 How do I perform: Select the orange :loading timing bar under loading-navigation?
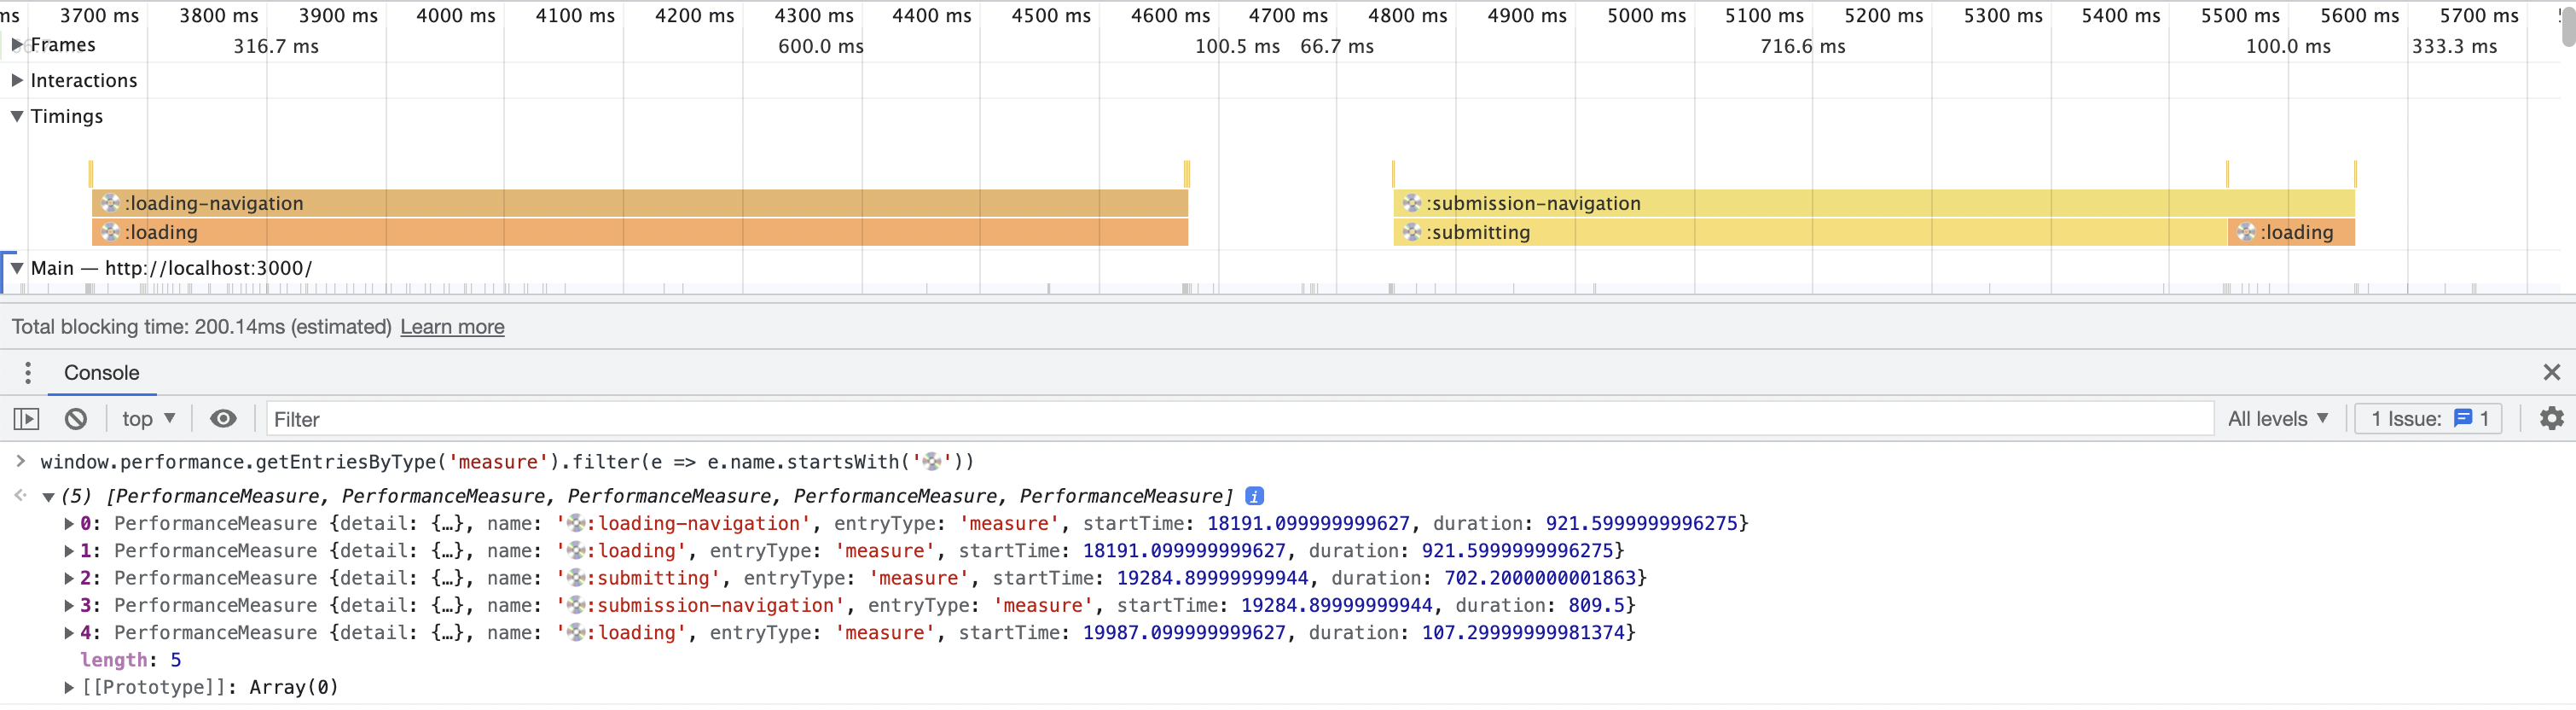[640, 232]
